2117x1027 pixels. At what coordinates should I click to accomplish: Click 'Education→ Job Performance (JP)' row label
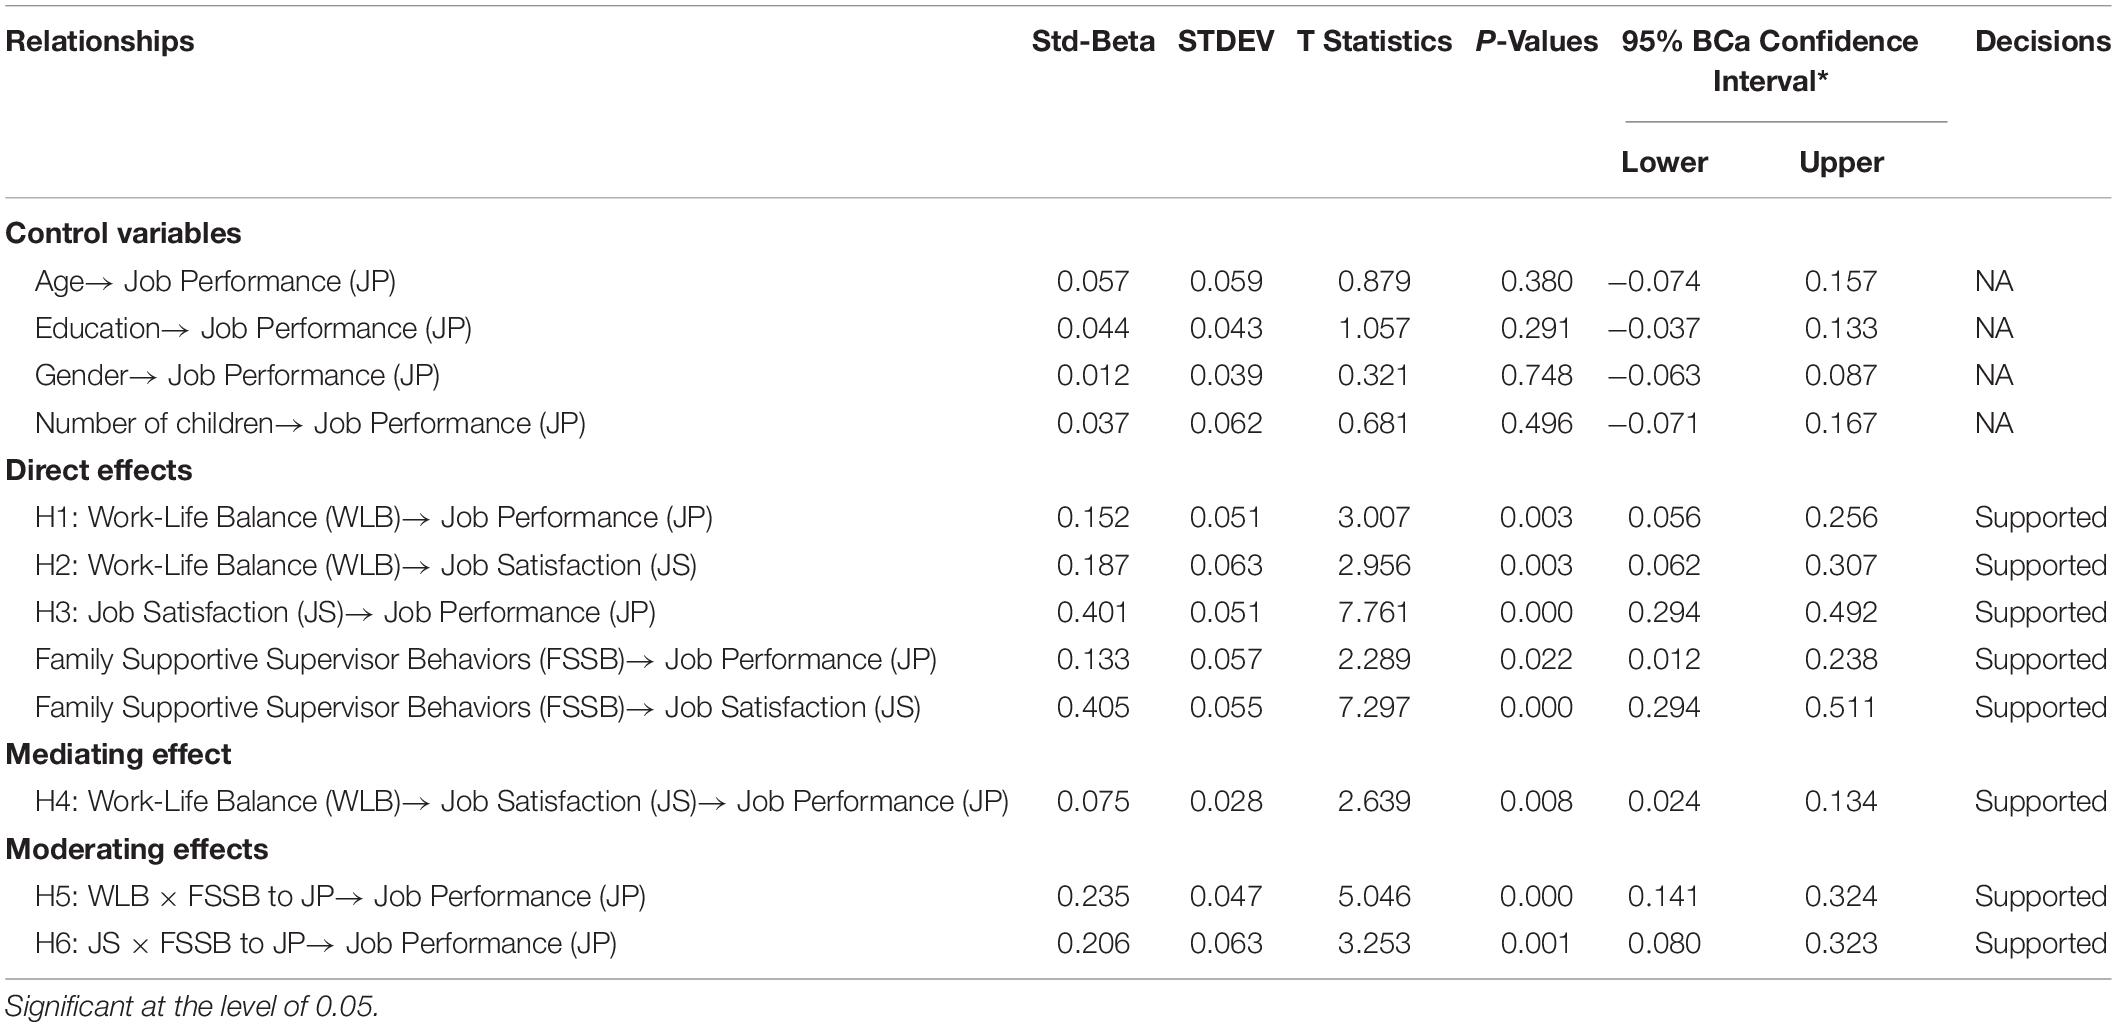(x=253, y=329)
